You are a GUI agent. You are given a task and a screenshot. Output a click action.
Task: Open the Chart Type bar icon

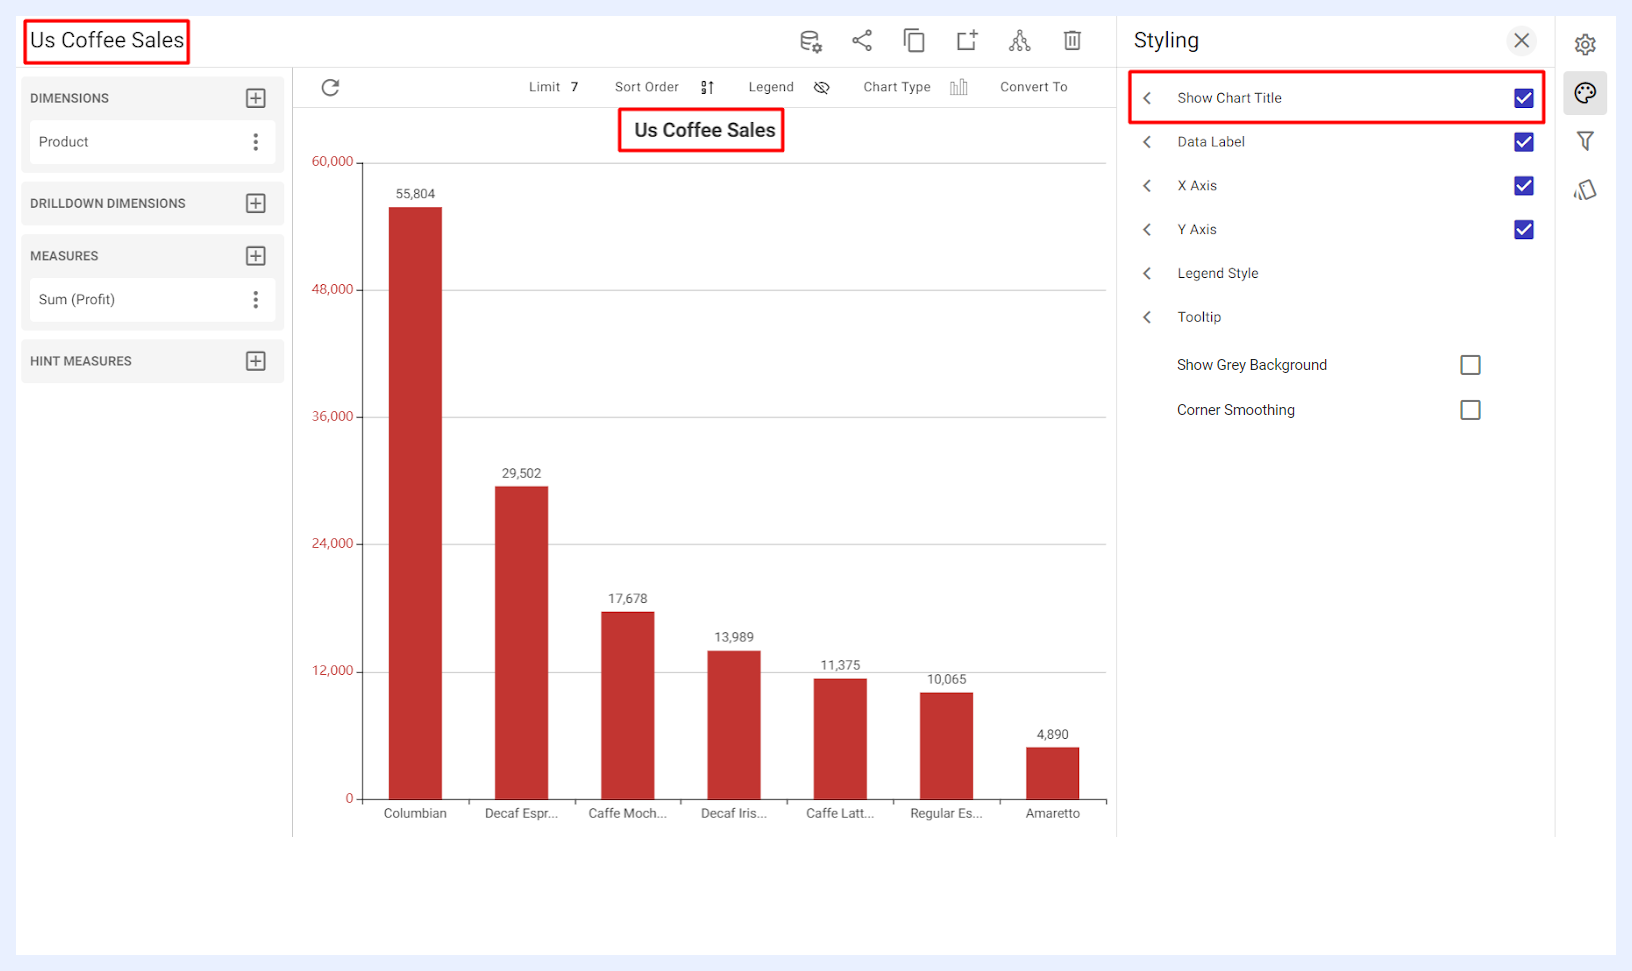coord(958,87)
